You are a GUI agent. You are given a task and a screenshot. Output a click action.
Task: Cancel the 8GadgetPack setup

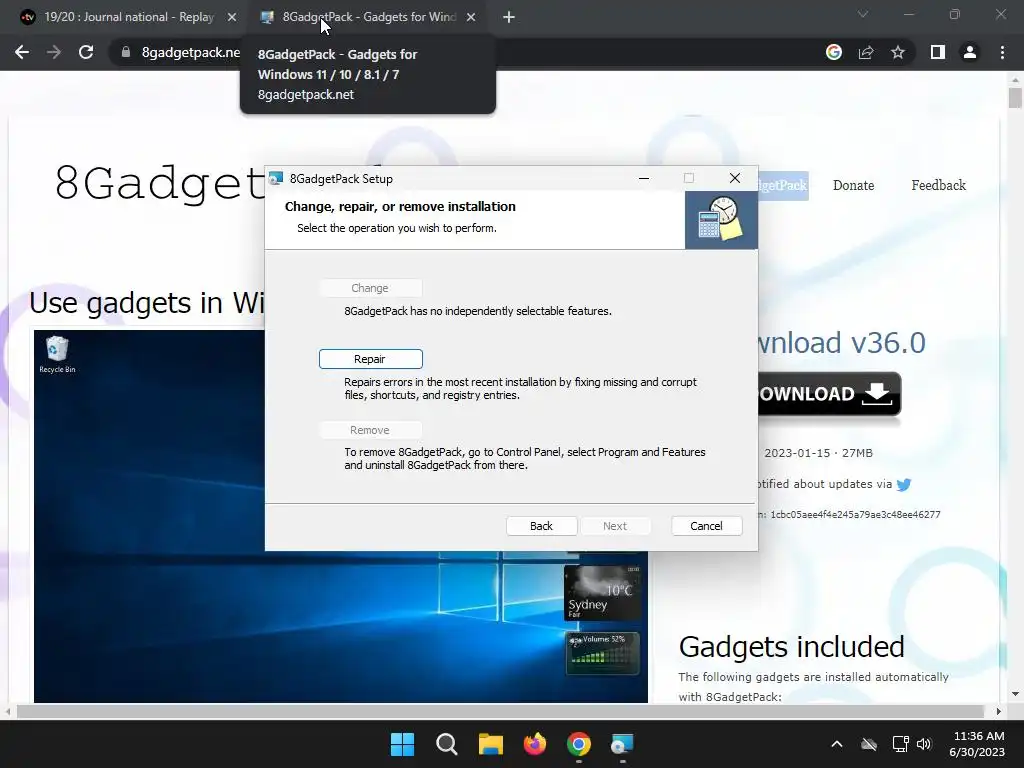(706, 526)
